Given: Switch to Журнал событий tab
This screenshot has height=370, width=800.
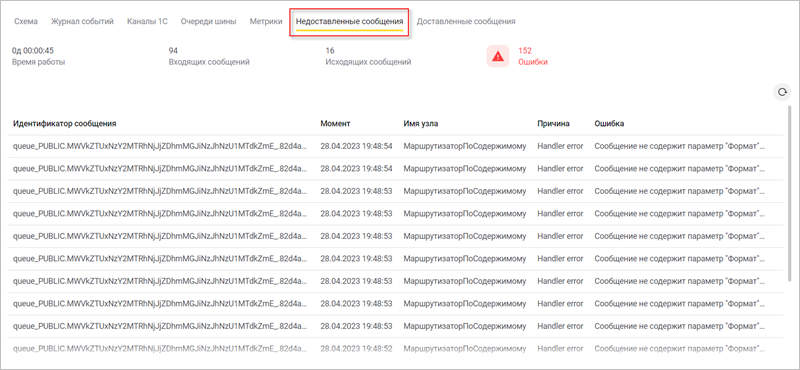Looking at the screenshot, I should (x=82, y=21).
